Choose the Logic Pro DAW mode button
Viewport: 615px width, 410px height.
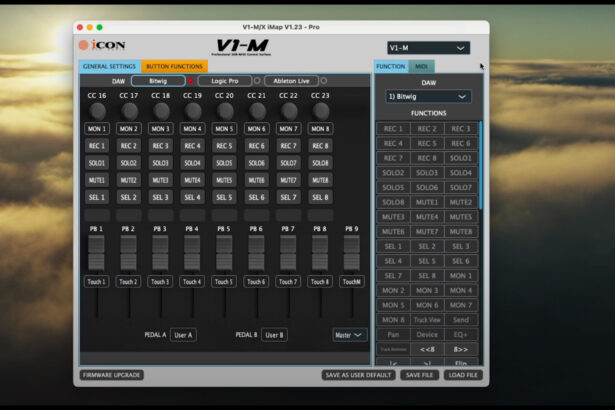click(x=225, y=81)
